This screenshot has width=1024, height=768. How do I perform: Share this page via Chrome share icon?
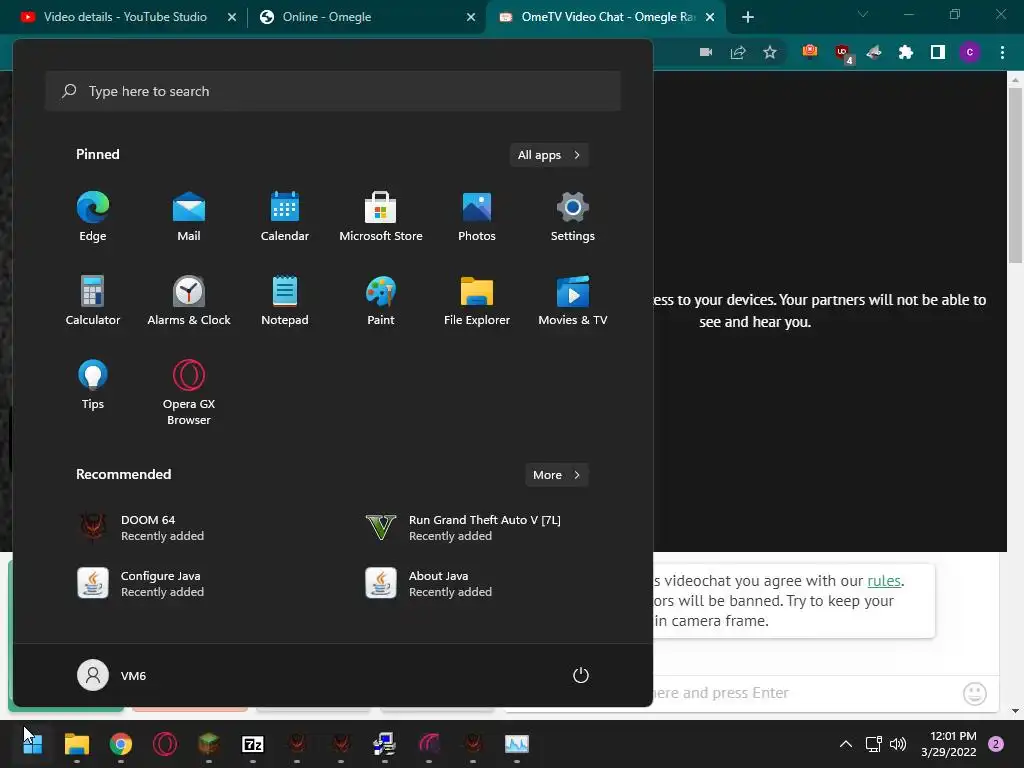coord(738,52)
